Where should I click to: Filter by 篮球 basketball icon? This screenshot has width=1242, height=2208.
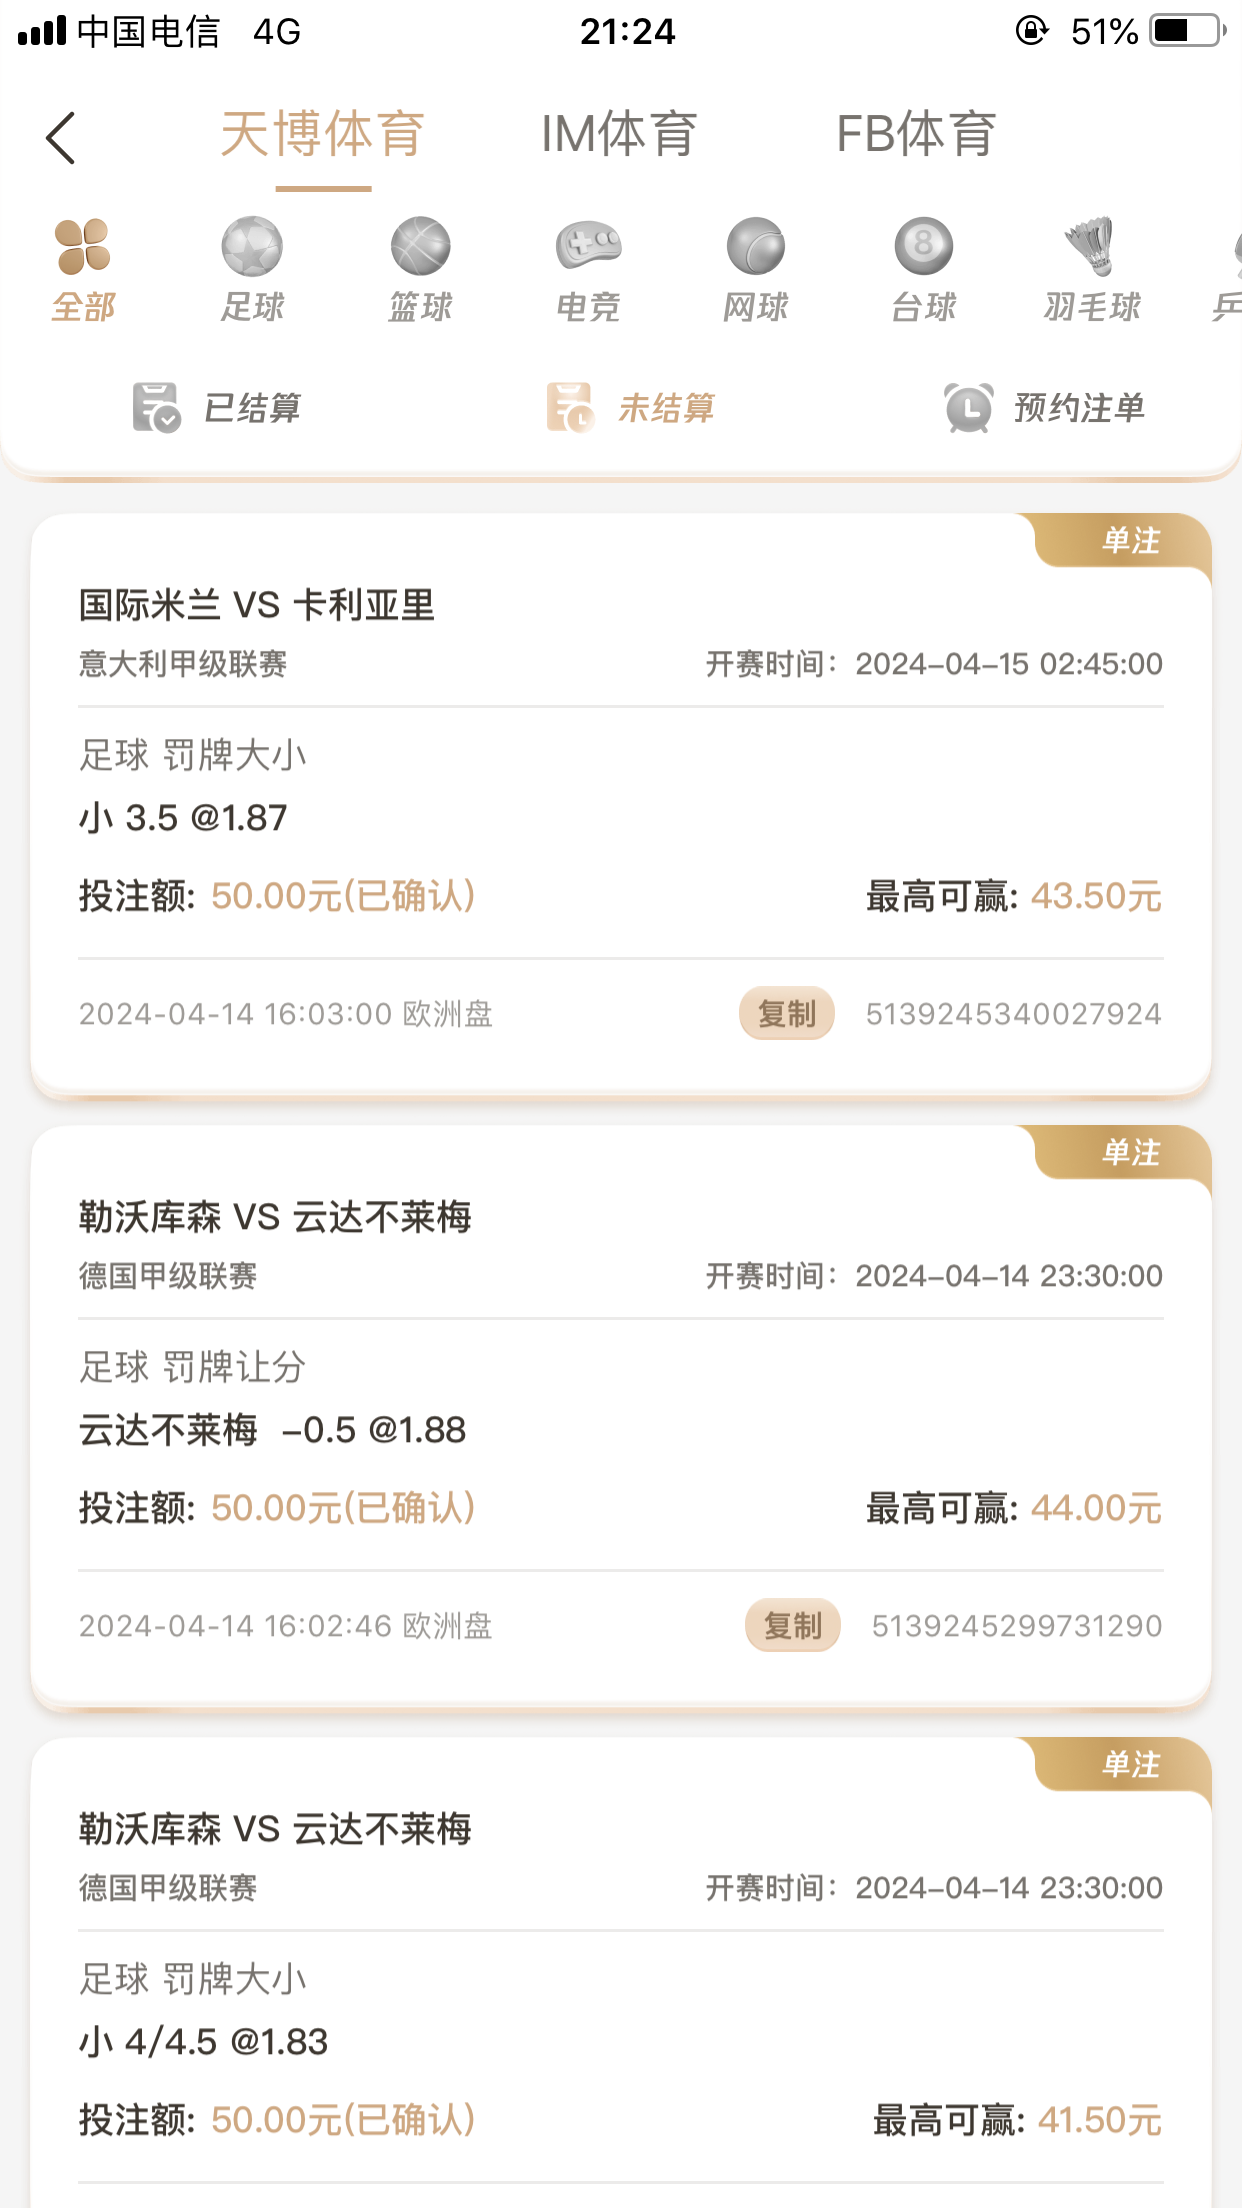pos(420,247)
